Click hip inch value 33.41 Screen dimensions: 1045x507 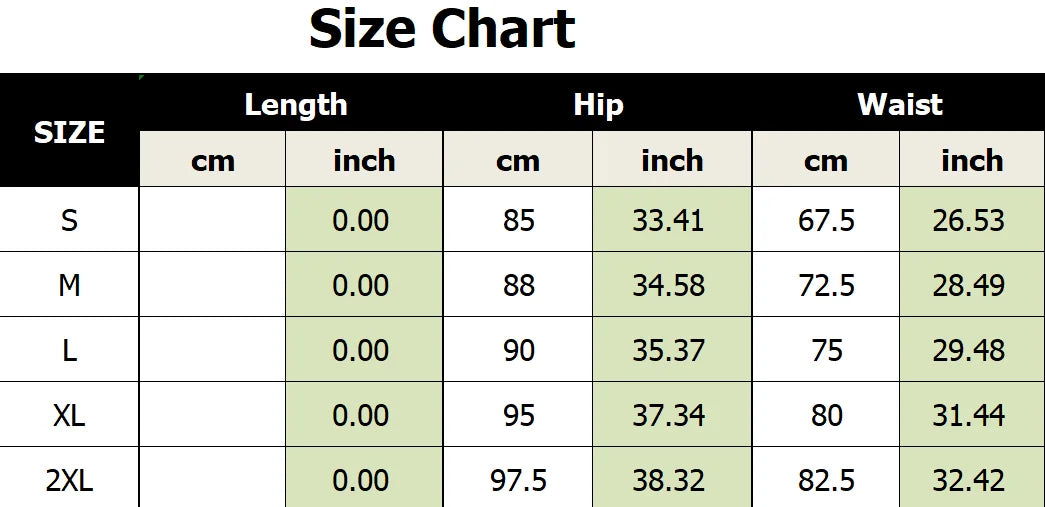(x=668, y=220)
